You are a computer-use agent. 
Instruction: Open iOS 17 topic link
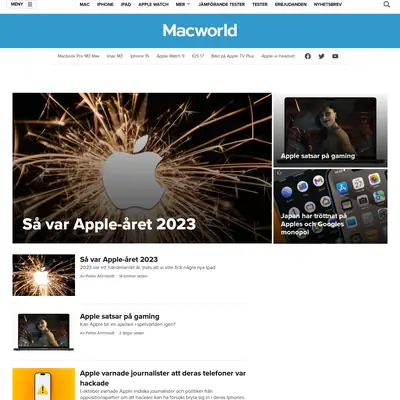tap(198, 56)
